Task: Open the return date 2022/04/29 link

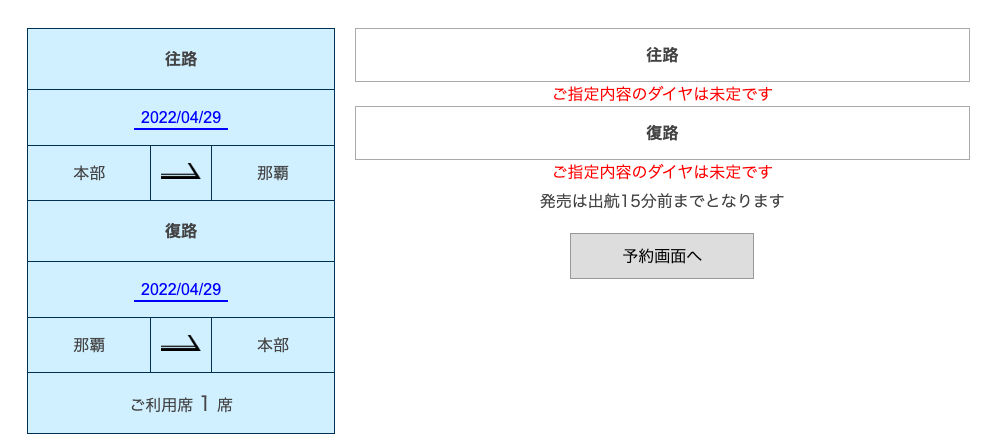Action: coord(181,290)
